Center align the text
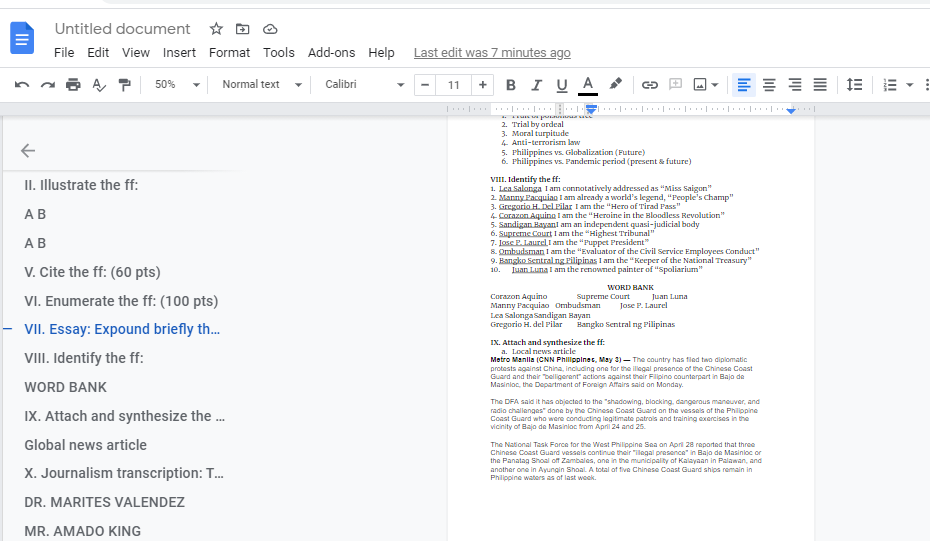930x541 pixels. tap(769, 85)
